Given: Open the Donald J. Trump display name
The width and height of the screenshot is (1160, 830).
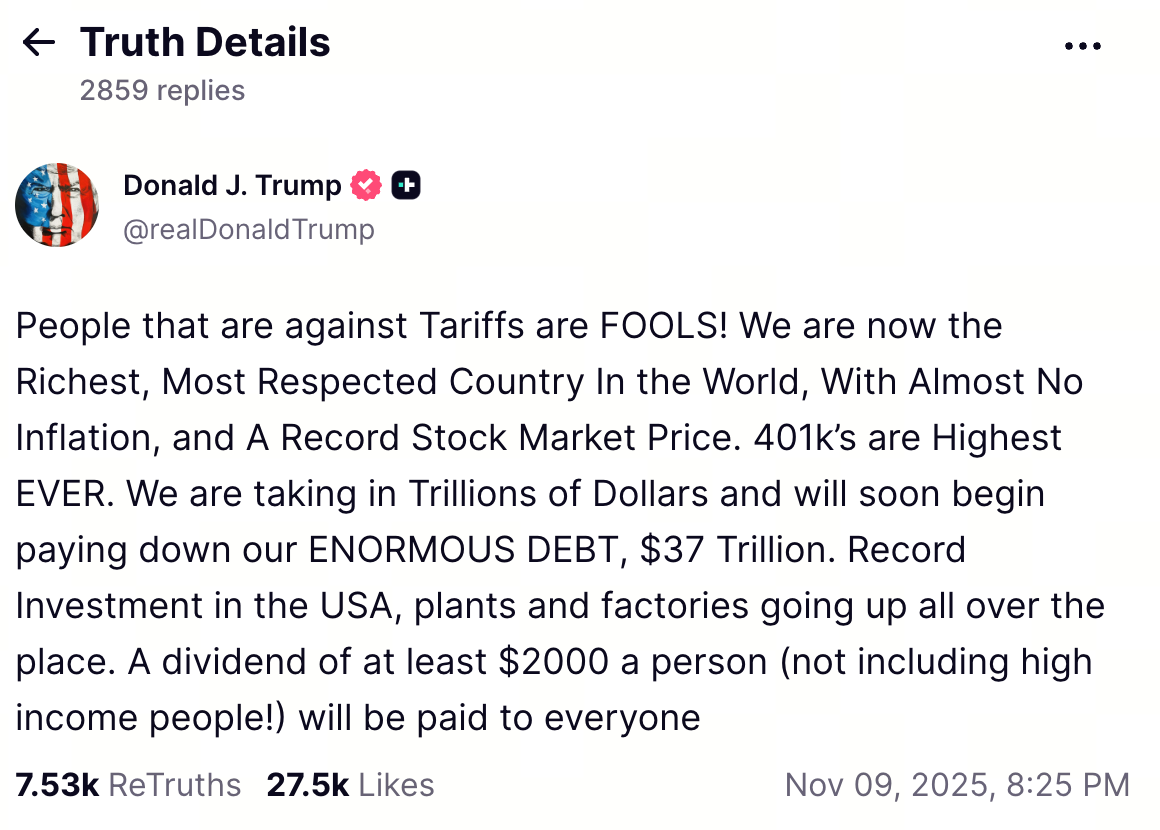Looking at the screenshot, I should (x=232, y=185).
